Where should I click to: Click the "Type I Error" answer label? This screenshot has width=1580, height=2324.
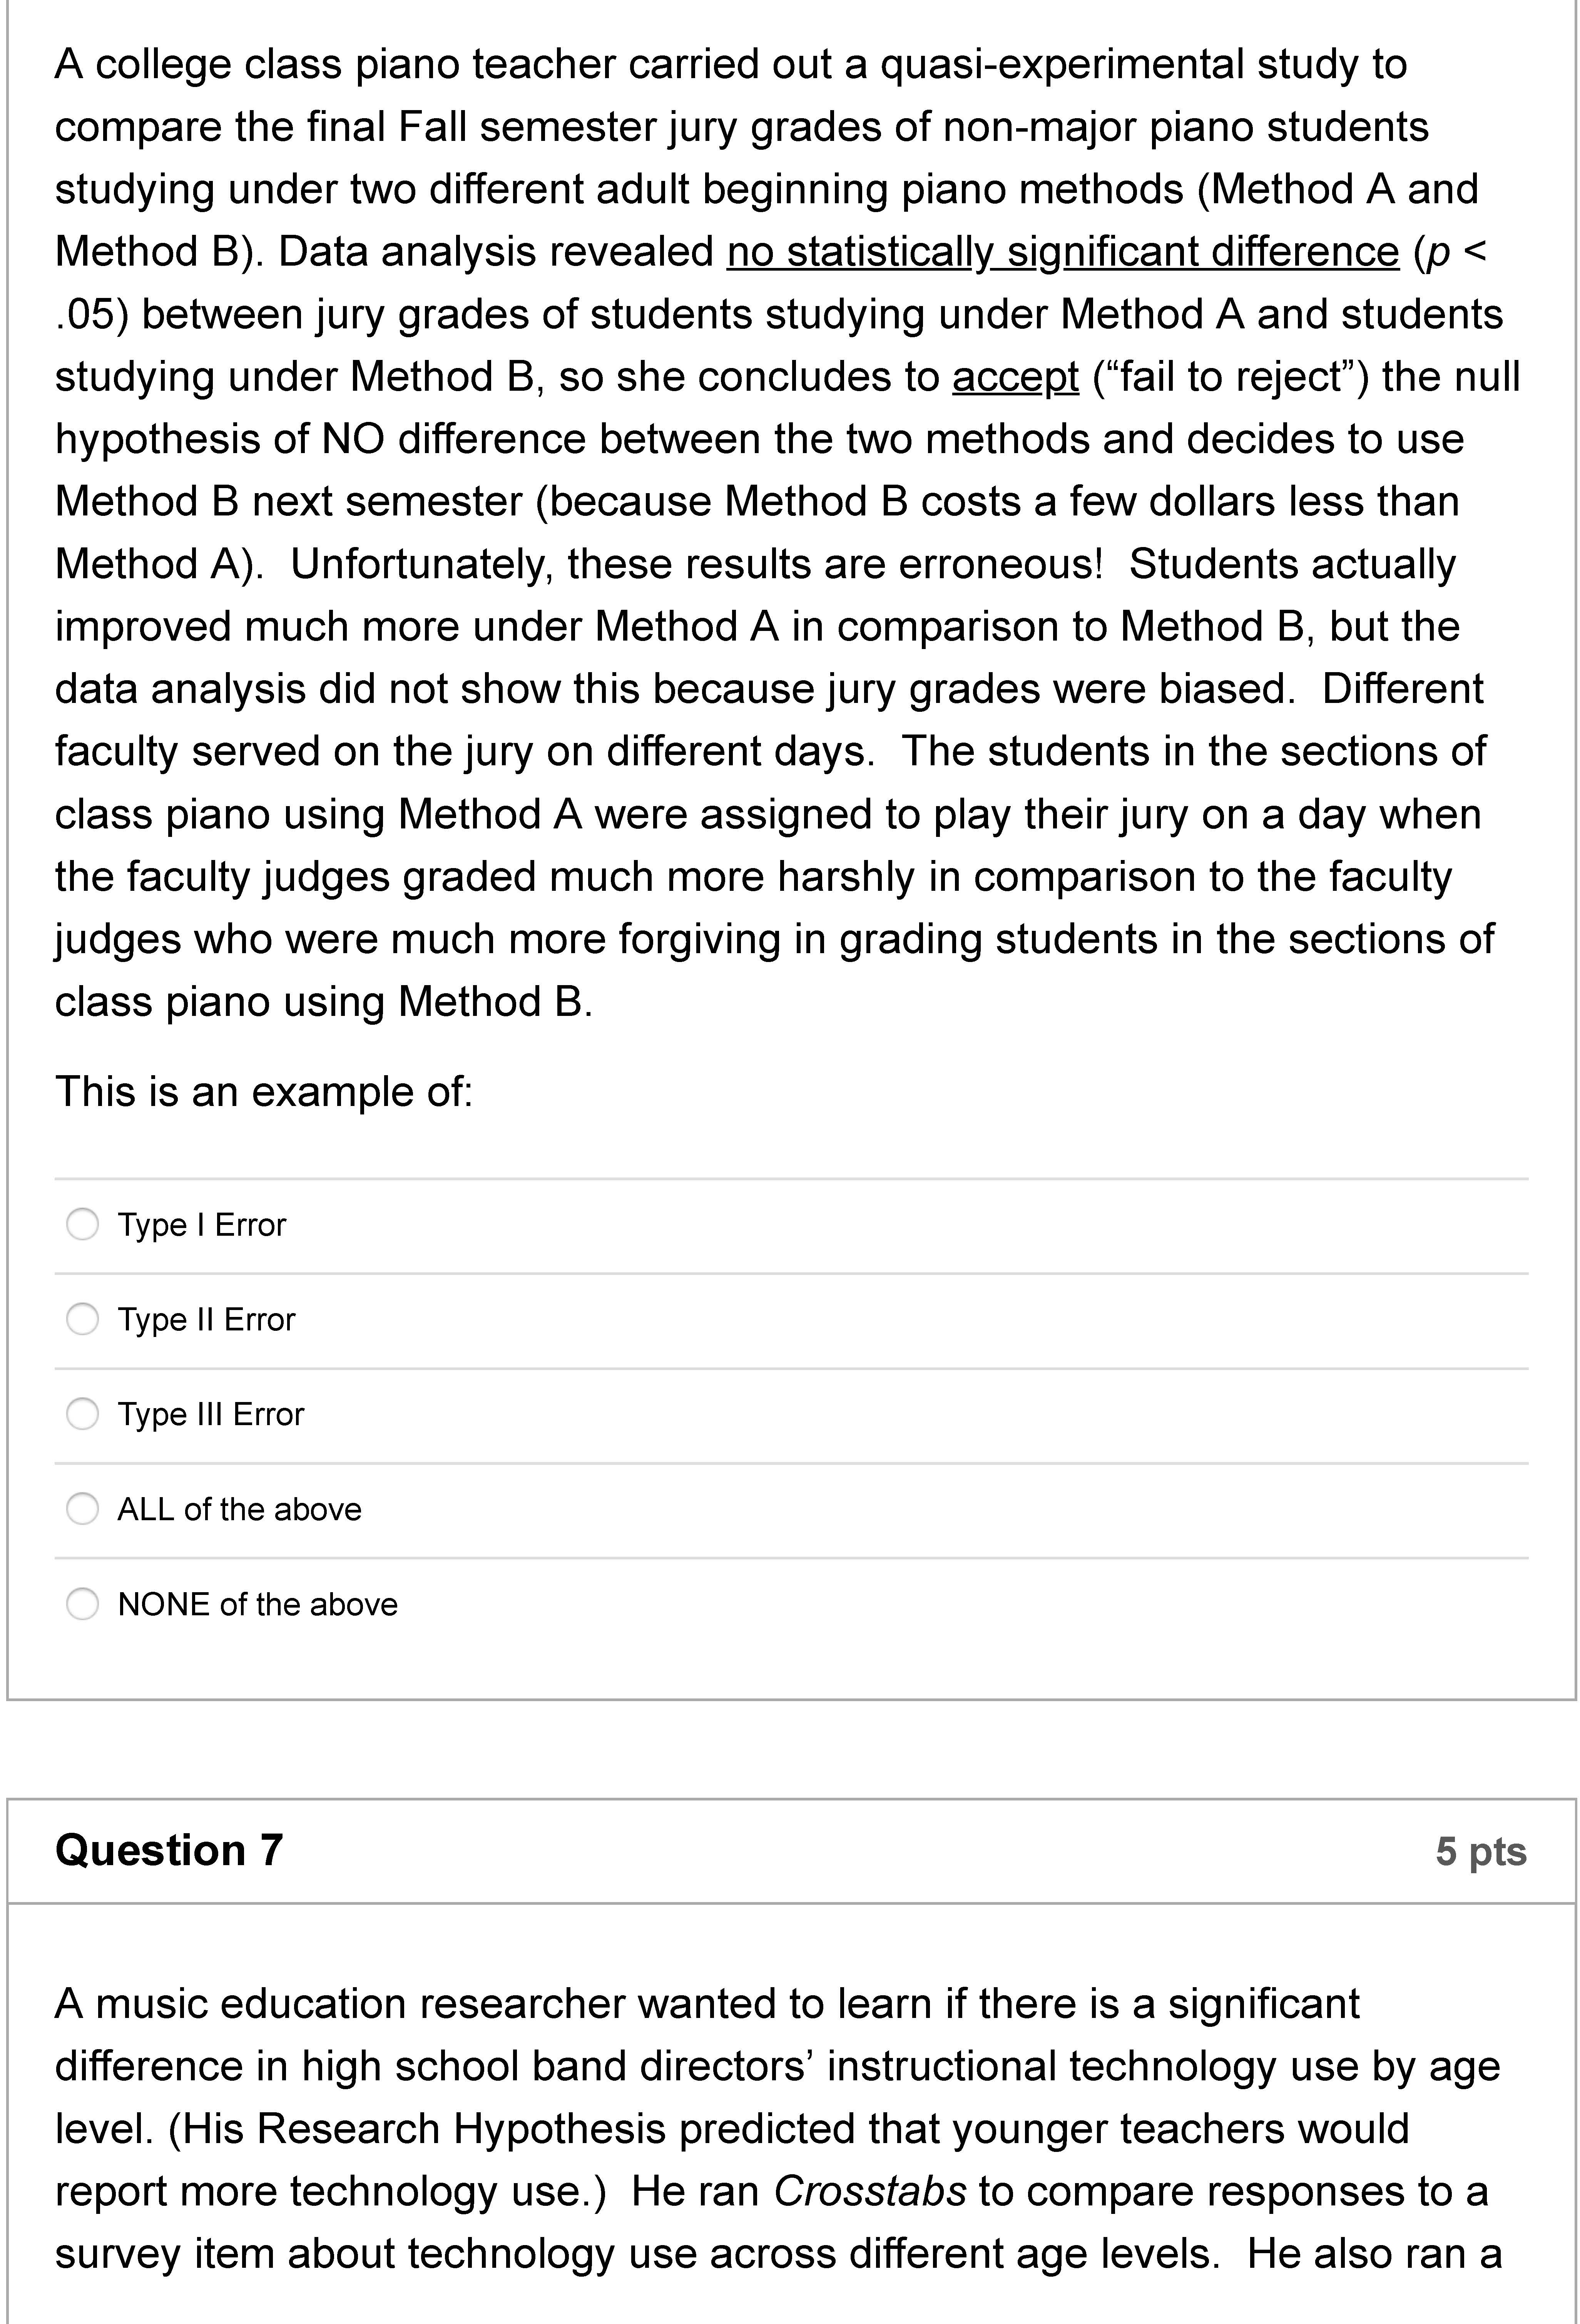pos(202,1225)
